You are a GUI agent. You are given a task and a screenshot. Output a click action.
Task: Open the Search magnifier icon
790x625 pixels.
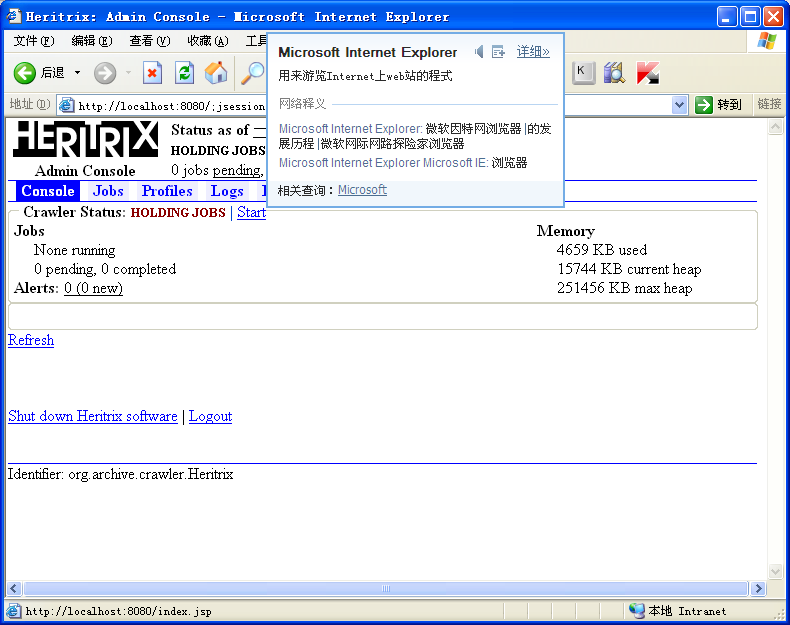click(253, 74)
